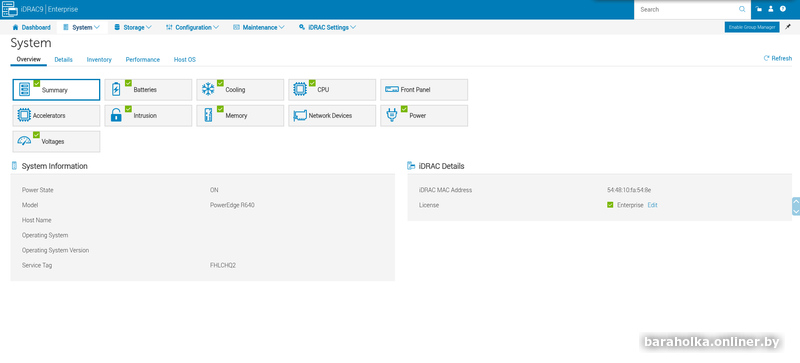Click the Operating System Version label
This screenshot has height=363, width=800.
[55, 251]
